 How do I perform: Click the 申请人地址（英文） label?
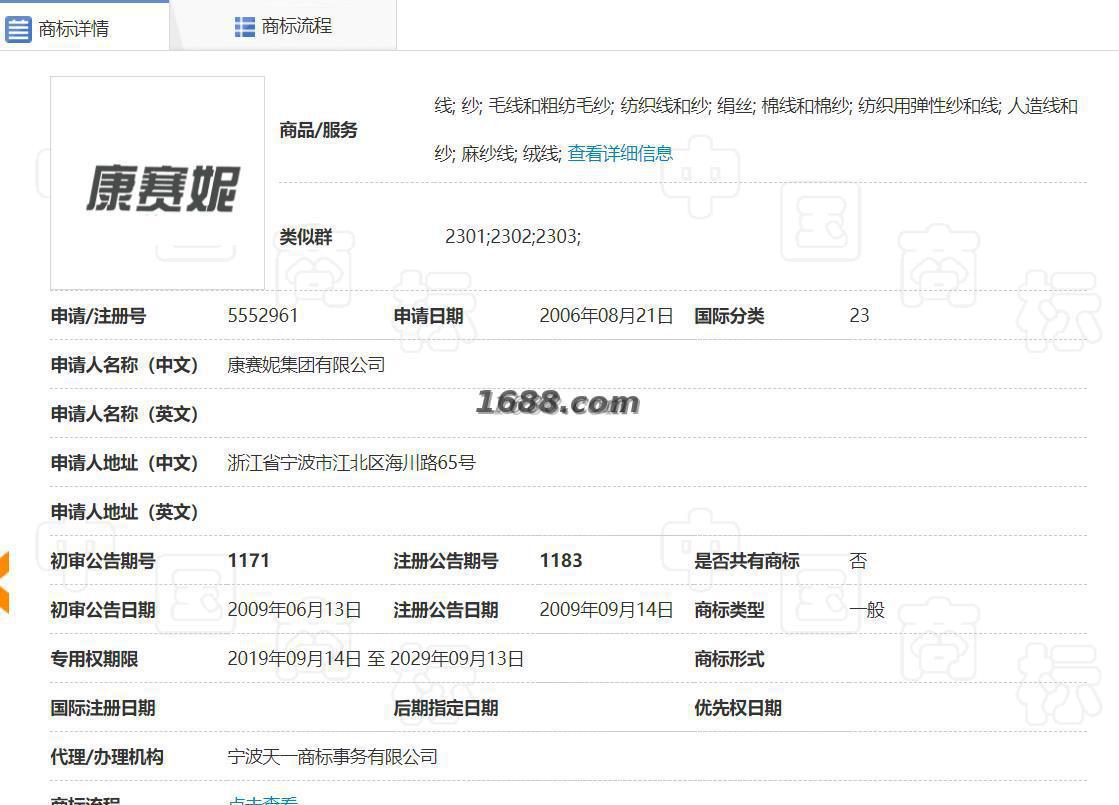(124, 512)
